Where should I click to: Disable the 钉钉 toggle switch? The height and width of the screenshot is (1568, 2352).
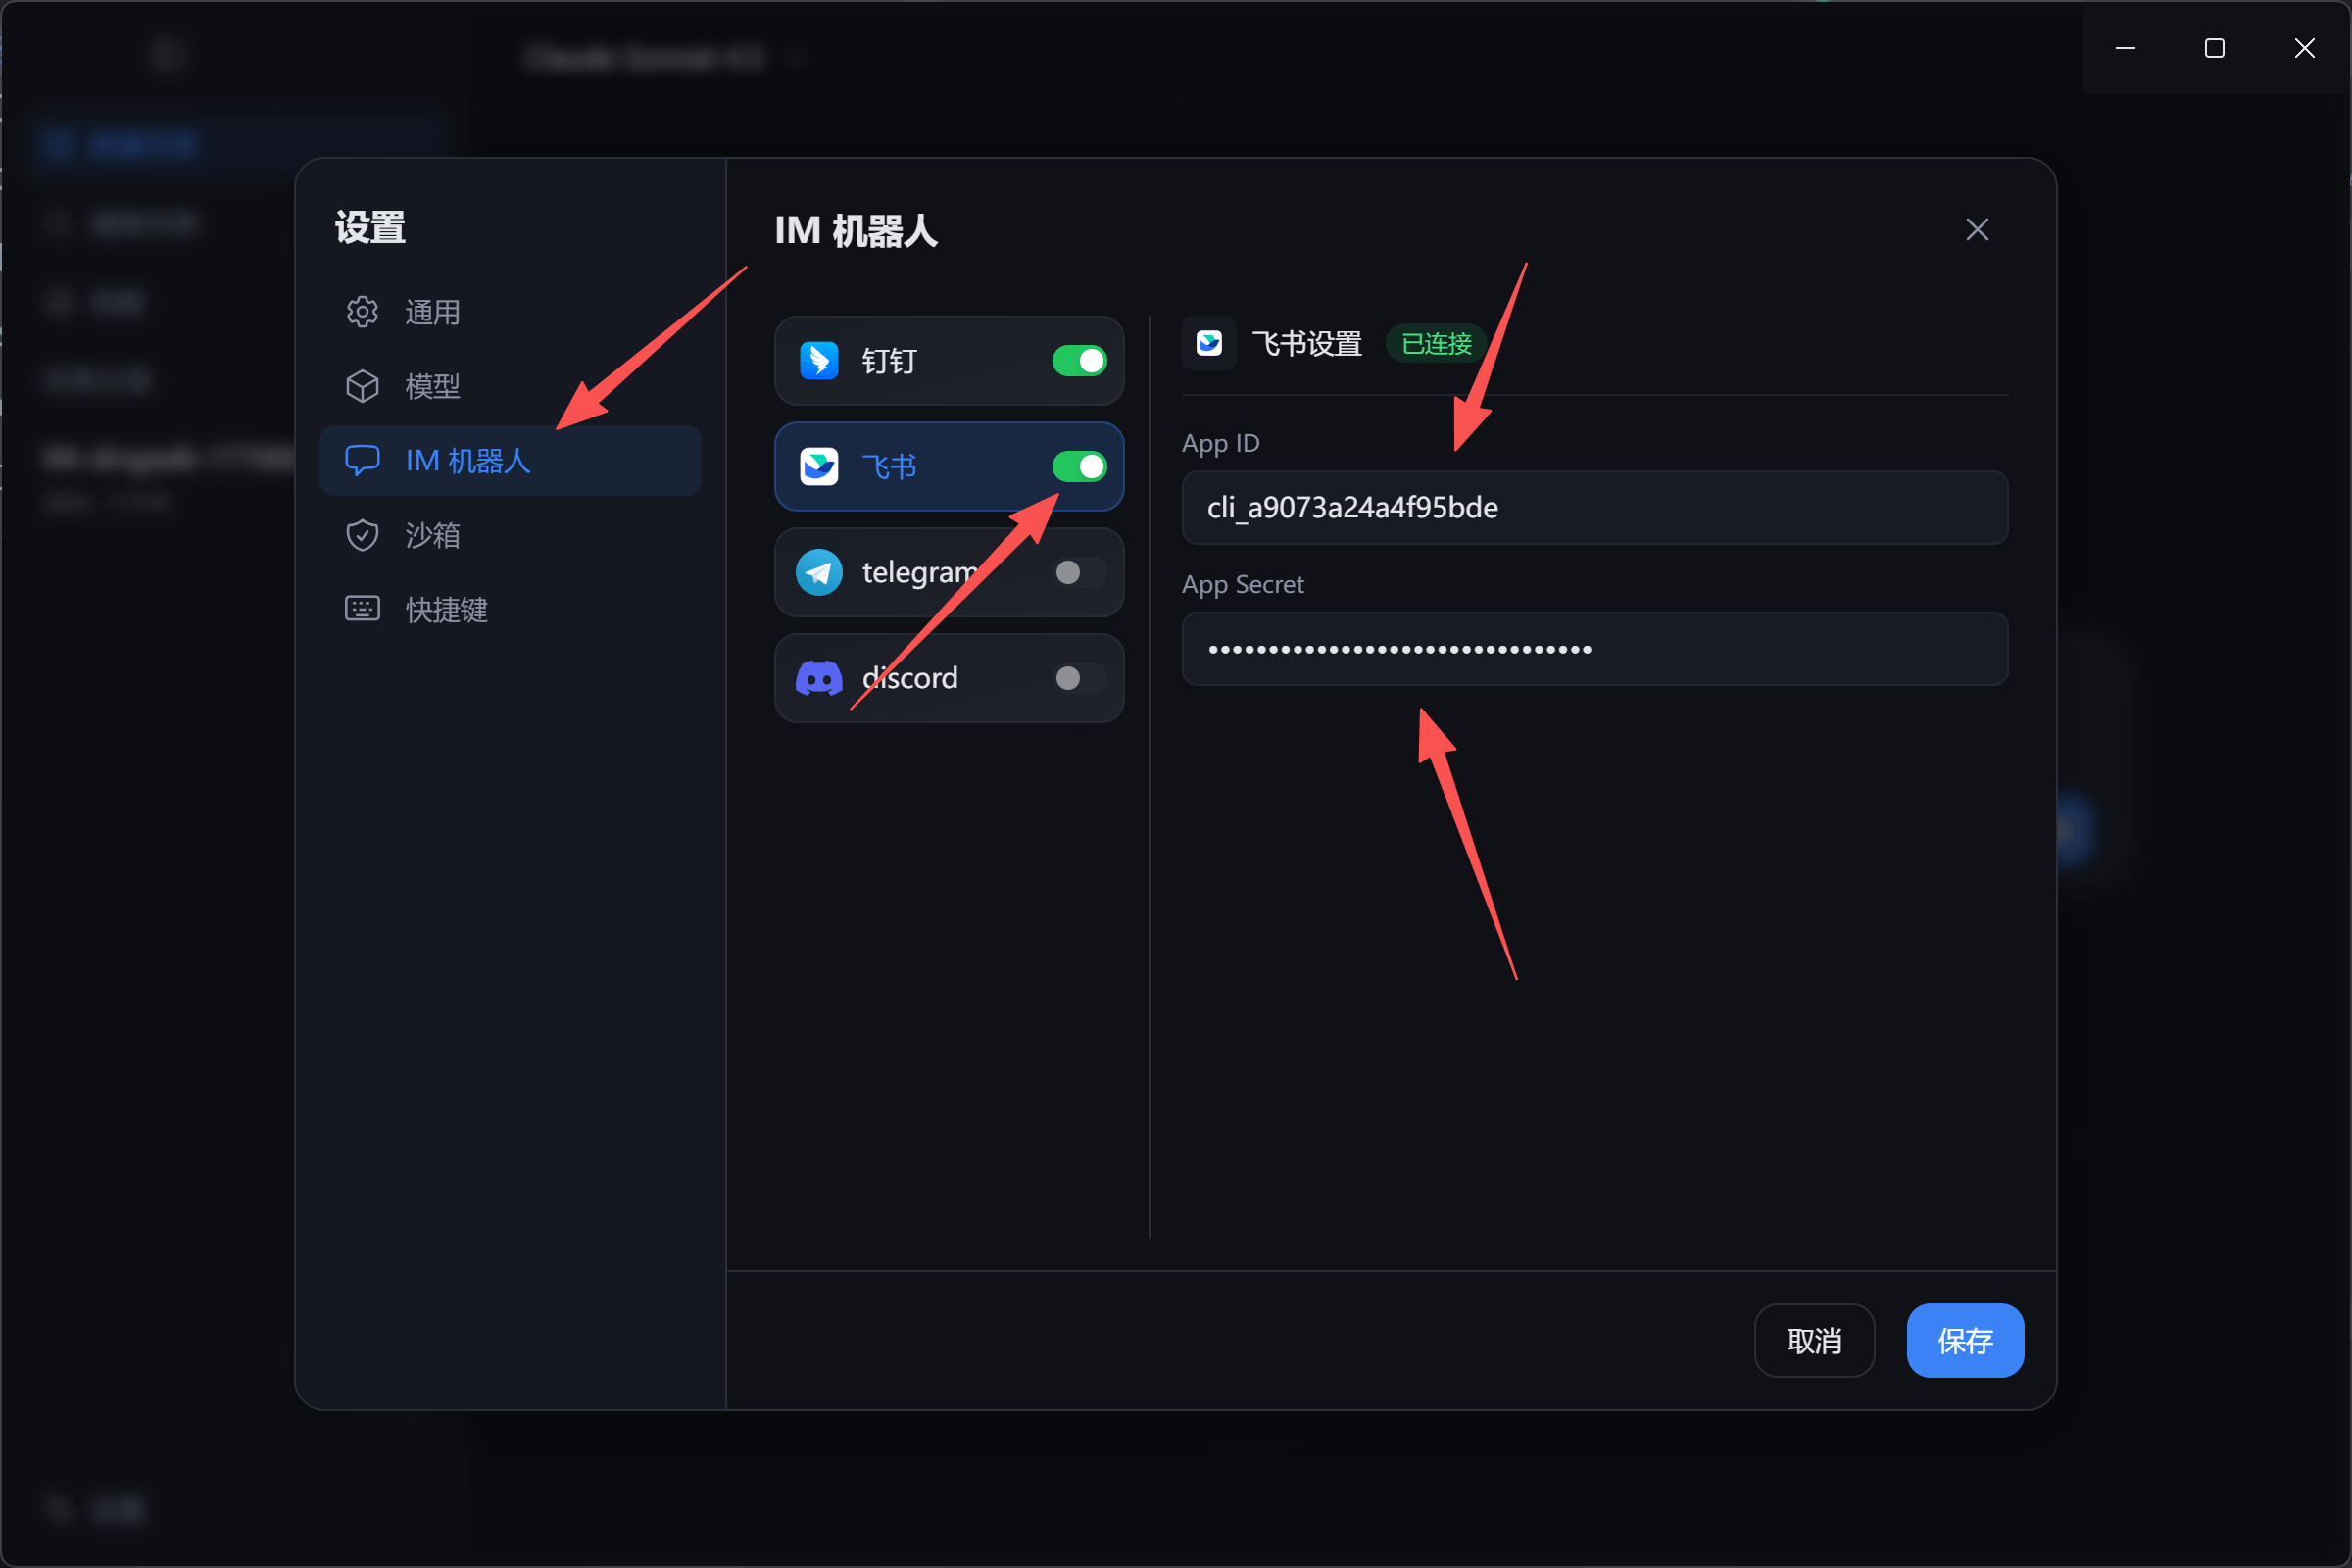point(1079,361)
